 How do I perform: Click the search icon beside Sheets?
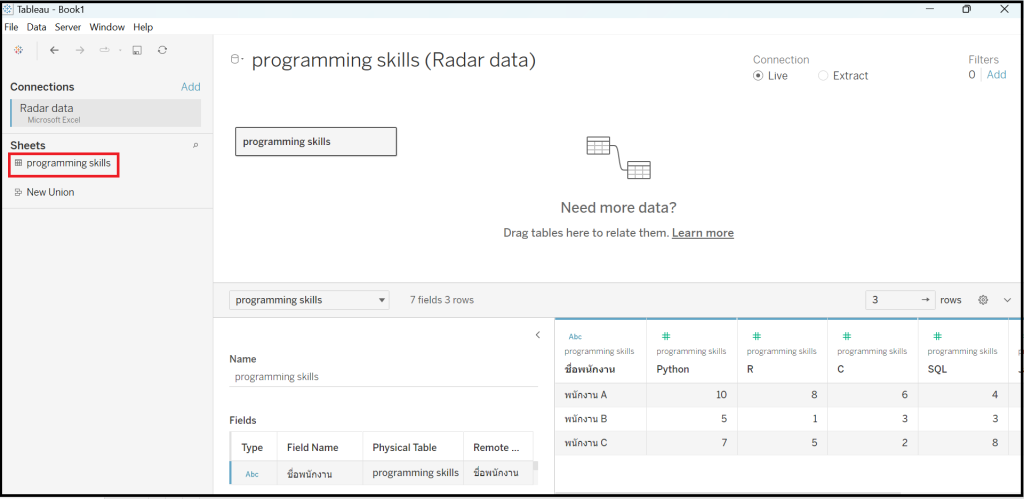pos(195,146)
